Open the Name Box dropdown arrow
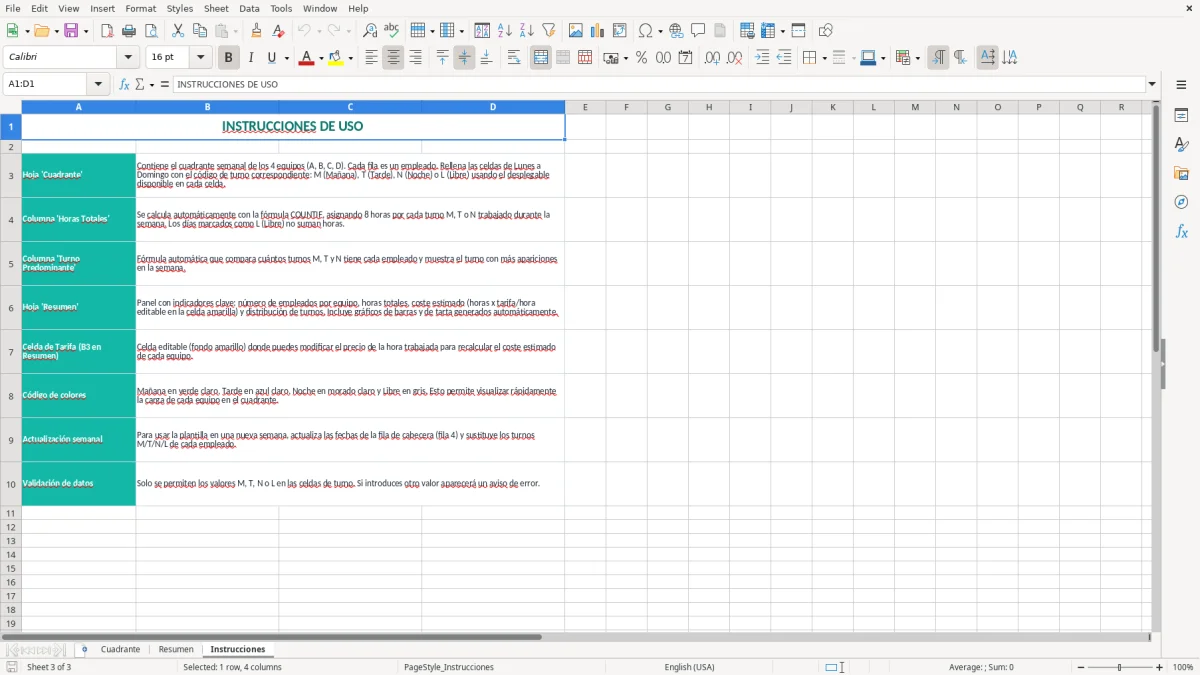 (x=98, y=84)
